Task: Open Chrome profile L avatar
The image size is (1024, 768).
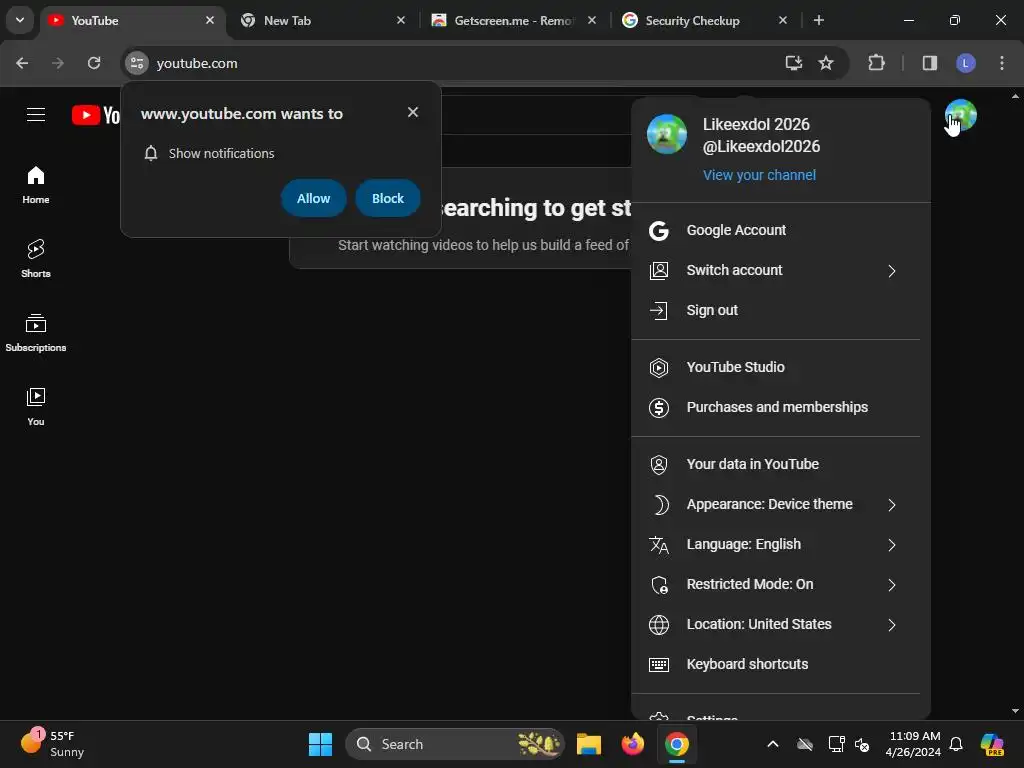Action: click(966, 63)
